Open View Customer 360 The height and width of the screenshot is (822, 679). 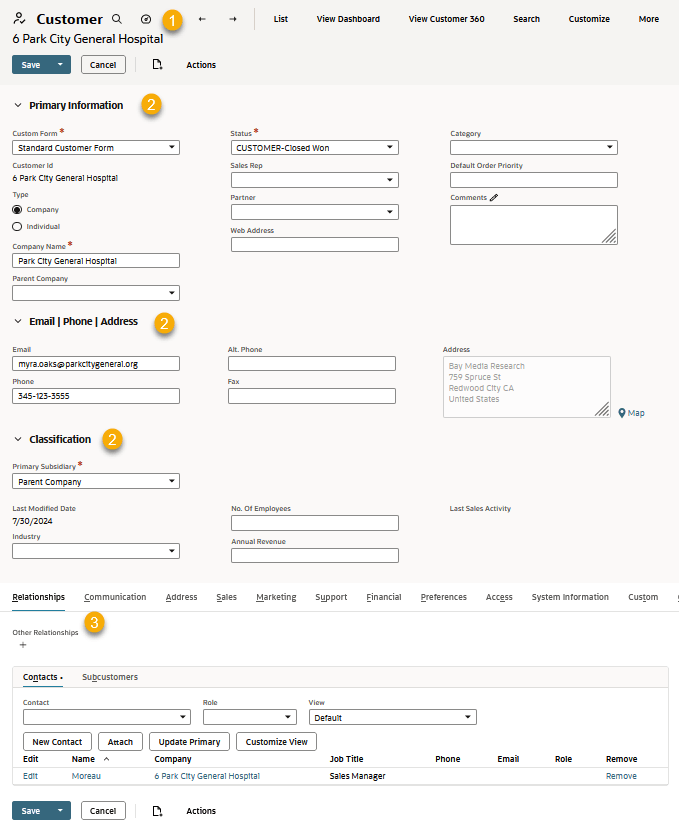pyautogui.click(x=446, y=19)
